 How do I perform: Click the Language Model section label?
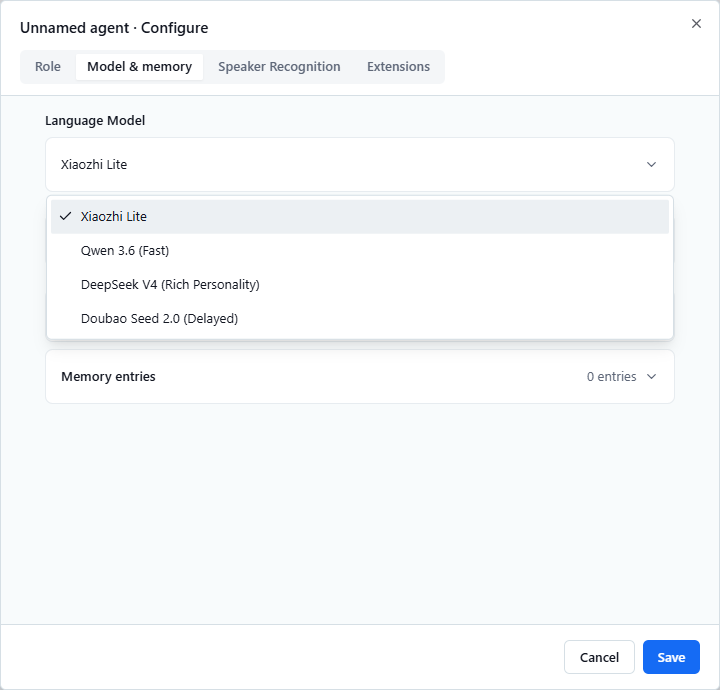coord(95,121)
